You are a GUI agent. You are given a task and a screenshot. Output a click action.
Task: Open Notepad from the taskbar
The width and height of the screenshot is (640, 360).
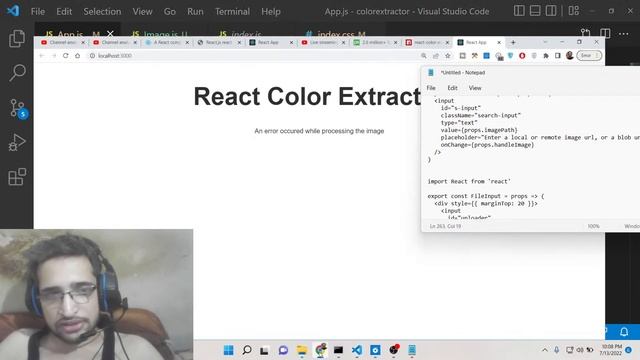pos(412,350)
